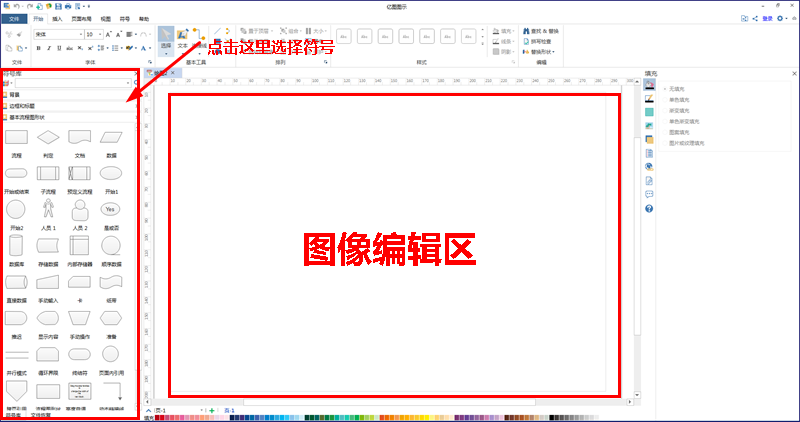
Task: Add a new page with plus button
Action: tap(212, 411)
